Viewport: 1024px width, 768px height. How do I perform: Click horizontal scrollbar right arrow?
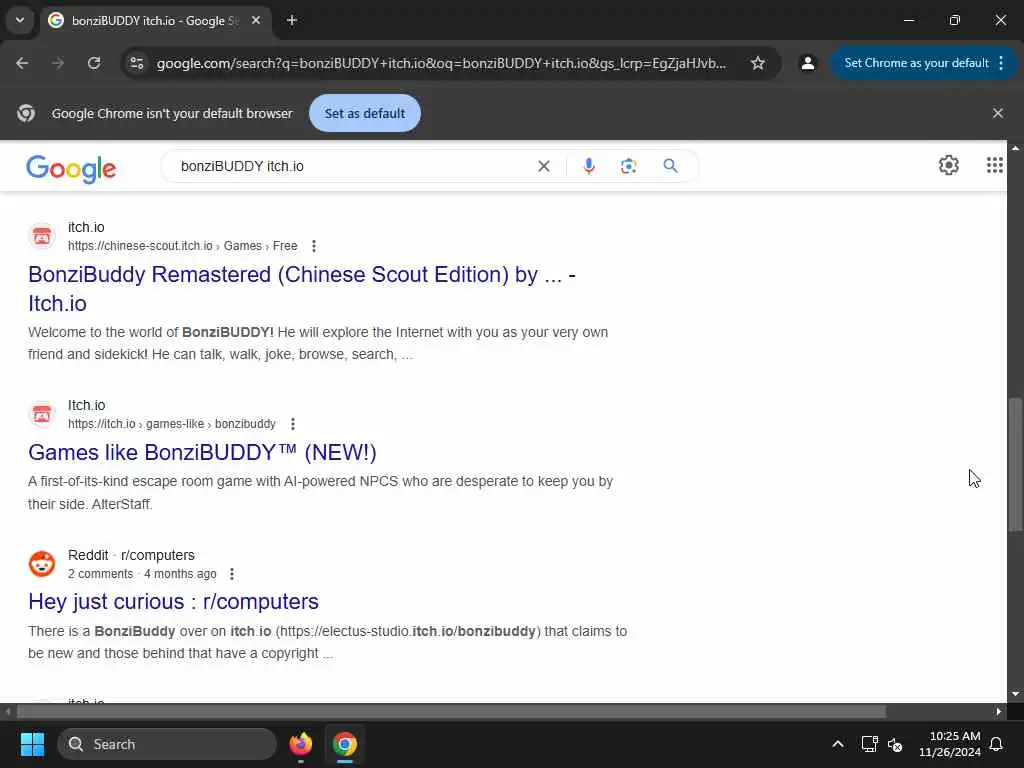coord(999,711)
